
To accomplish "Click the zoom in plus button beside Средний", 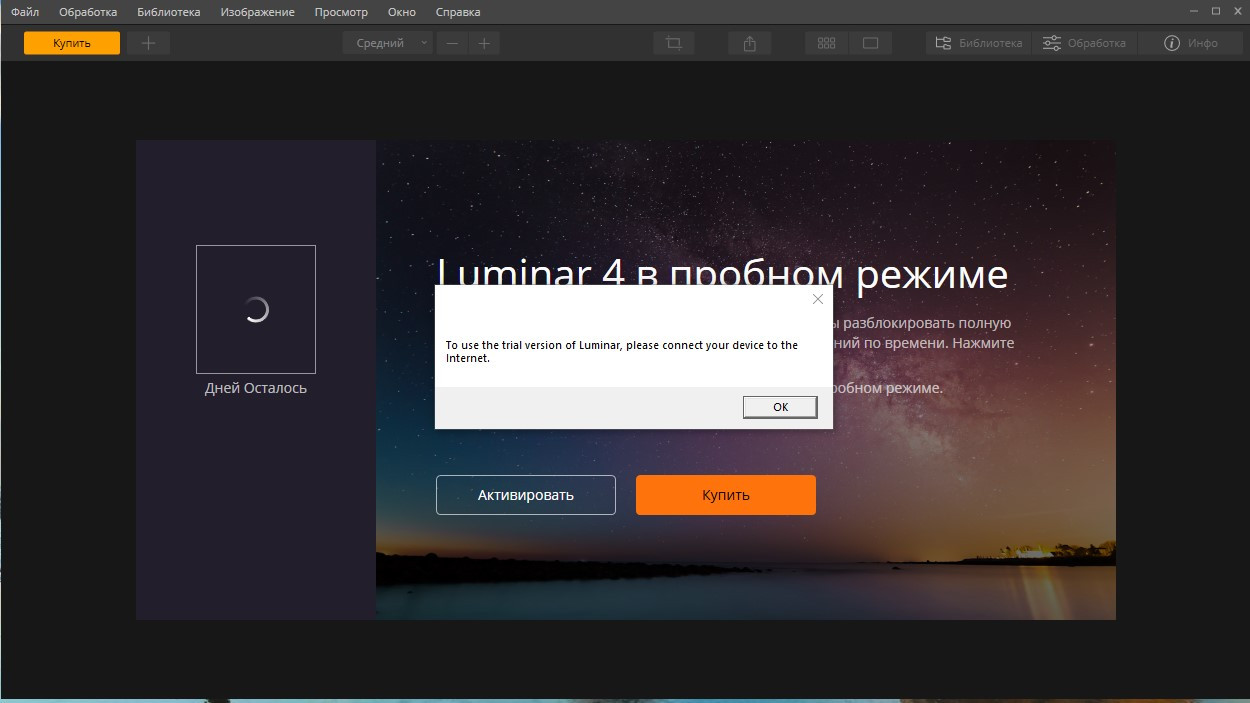I will tap(484, 43).
